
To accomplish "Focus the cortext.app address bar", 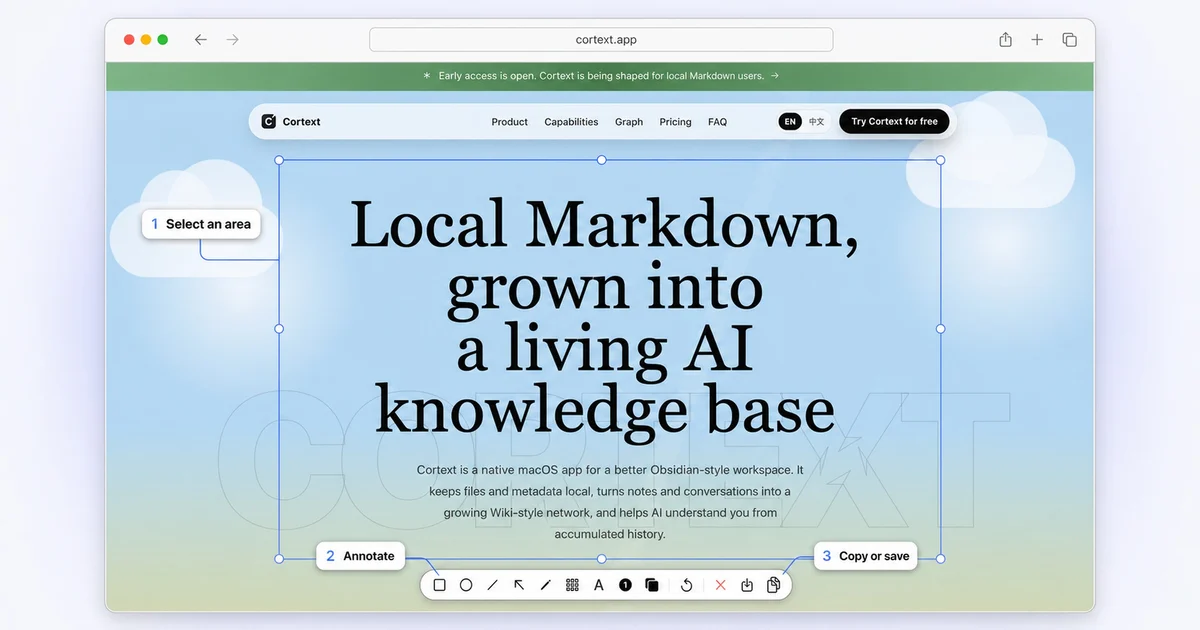I will 601,40.
